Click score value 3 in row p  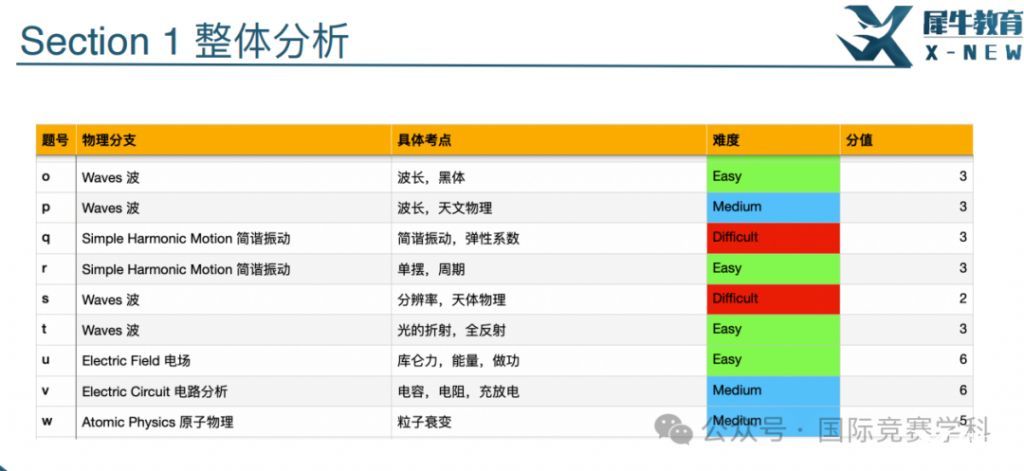(963, 207)
